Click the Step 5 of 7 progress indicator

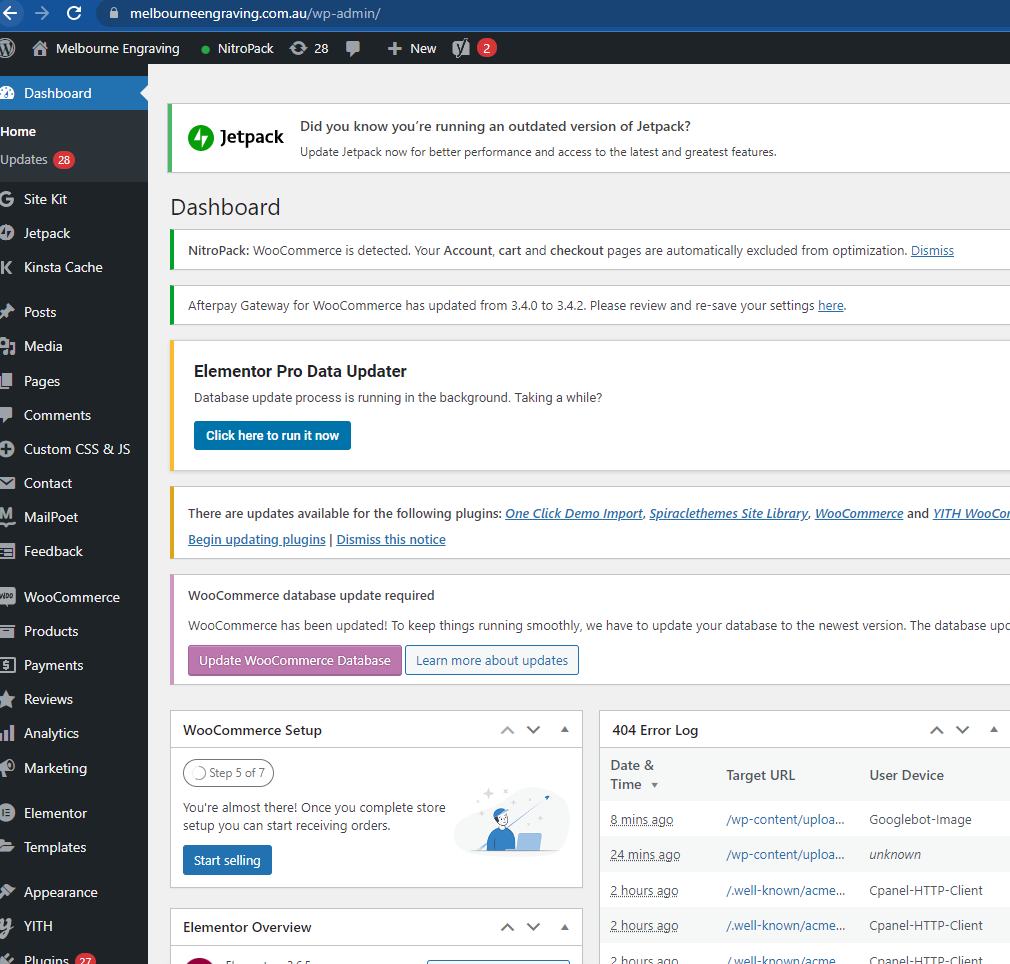(x=228, y=773)
